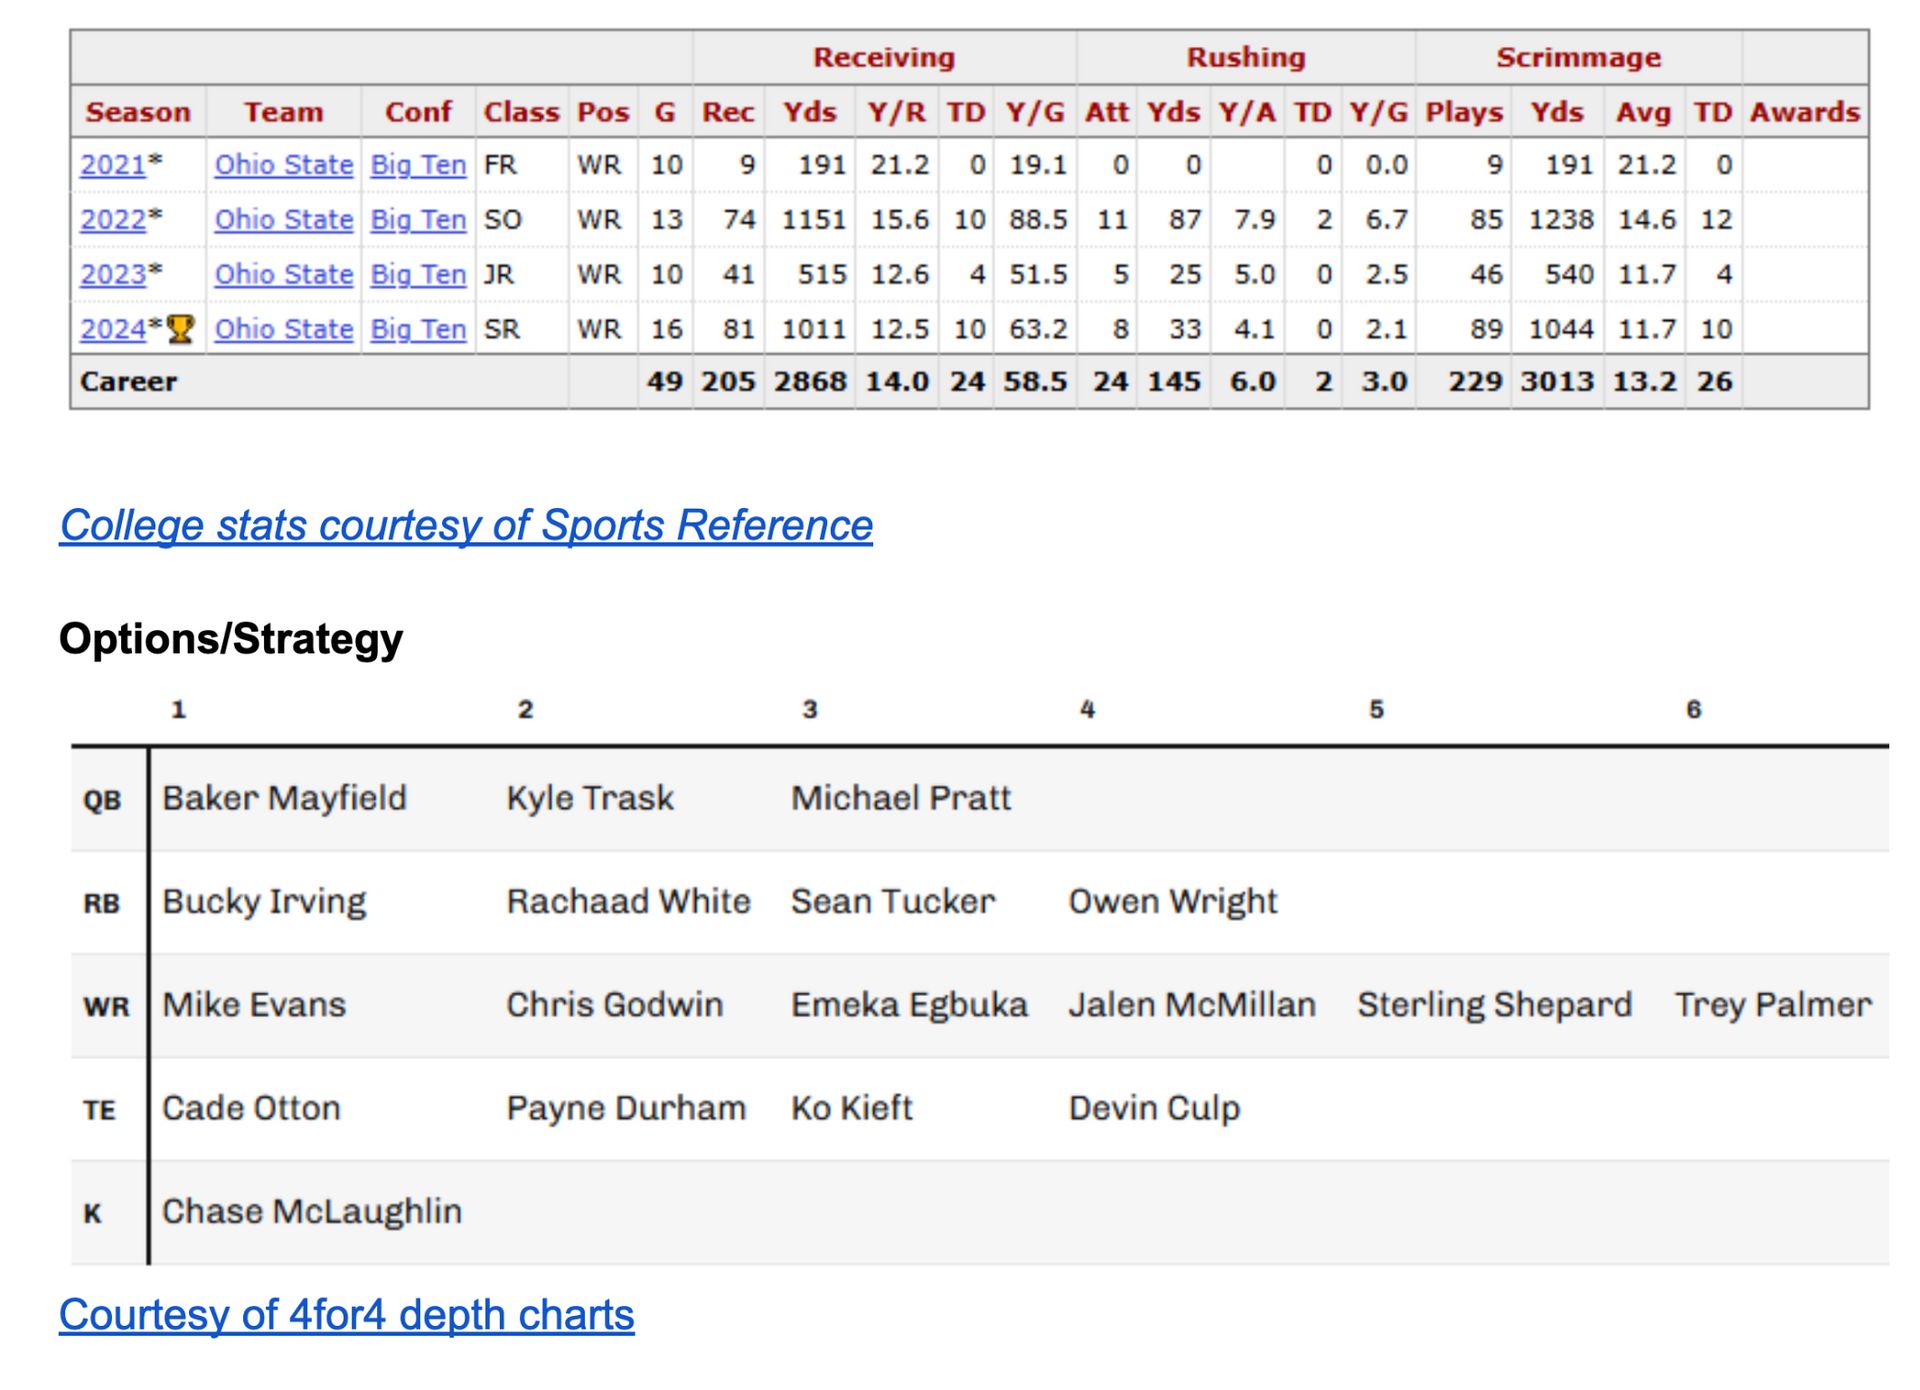Image resolution: width=1920 pixels, height=1390 pixels.
Task: Open the 2021 season link
Action: pyautogui.click(x=112, y=165)
